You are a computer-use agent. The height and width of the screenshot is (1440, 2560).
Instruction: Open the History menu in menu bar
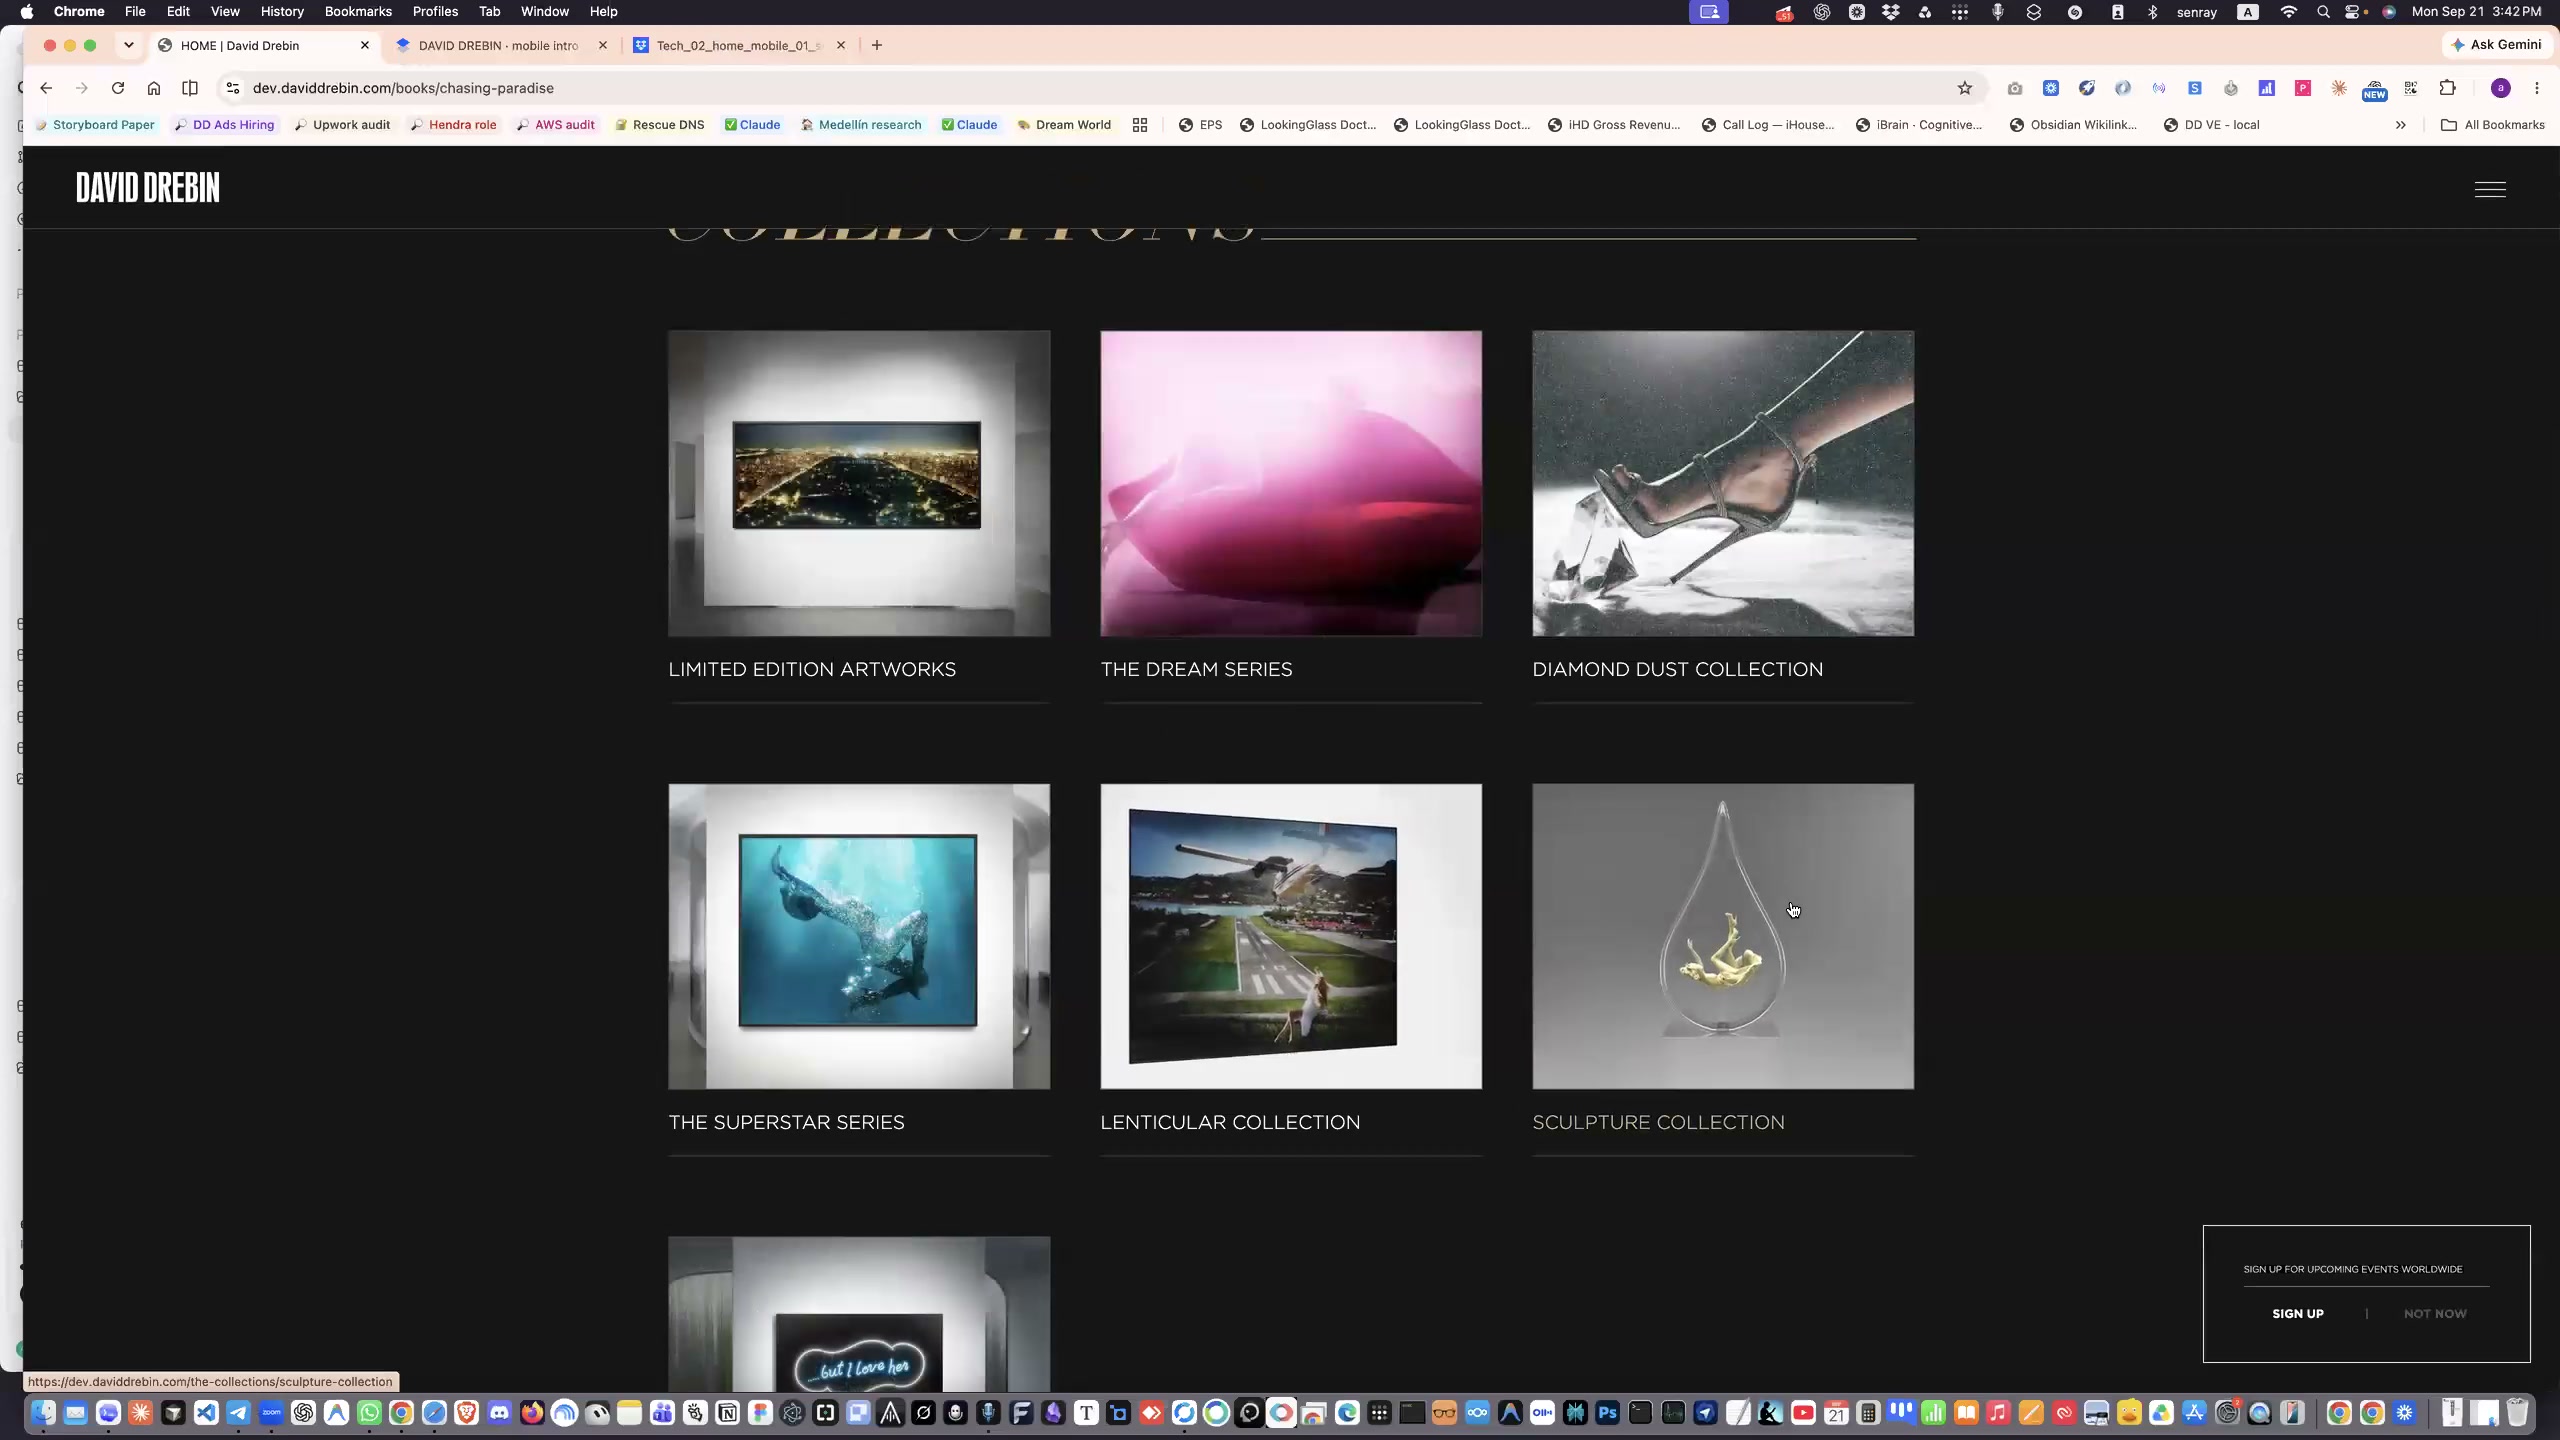pyautogui.click(x=282, y=12)
